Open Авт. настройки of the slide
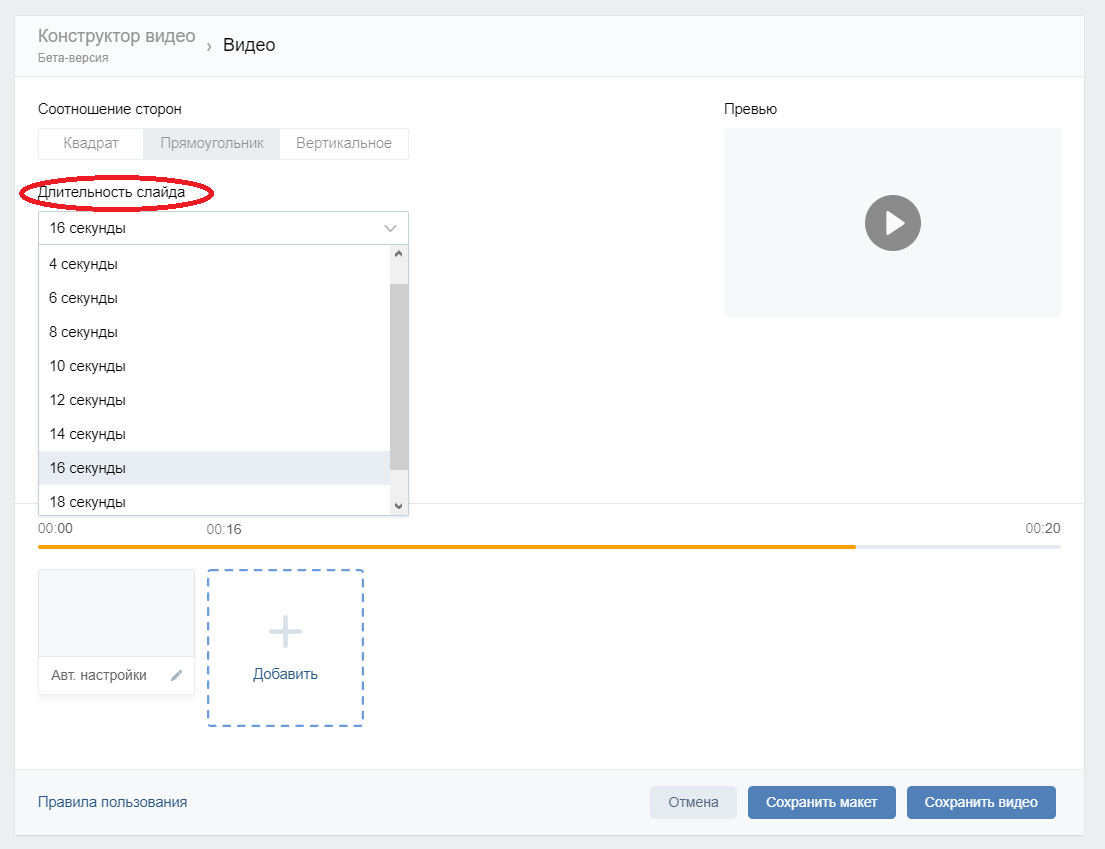The width and height of the screenshot is (1105, 849). point(99,675)
